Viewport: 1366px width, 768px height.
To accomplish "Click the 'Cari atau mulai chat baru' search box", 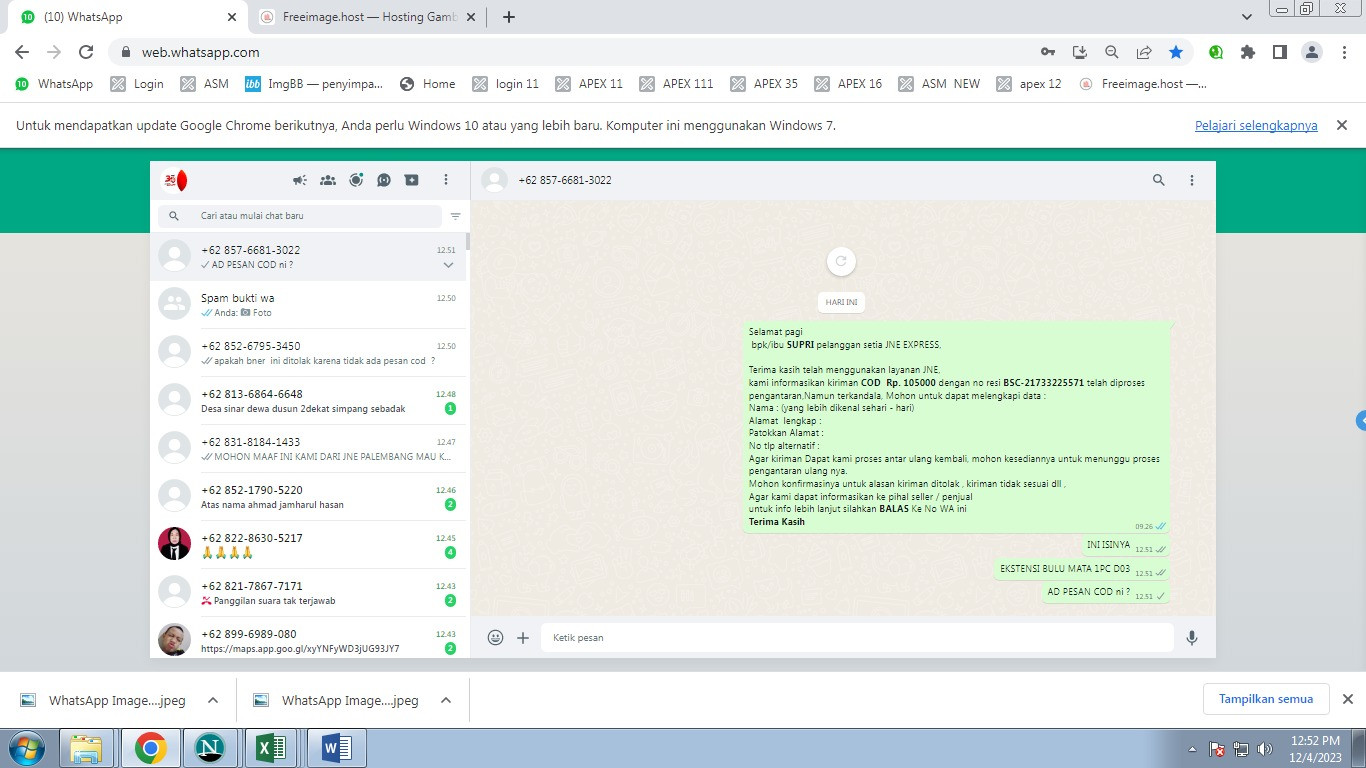I will pos(299,216).
